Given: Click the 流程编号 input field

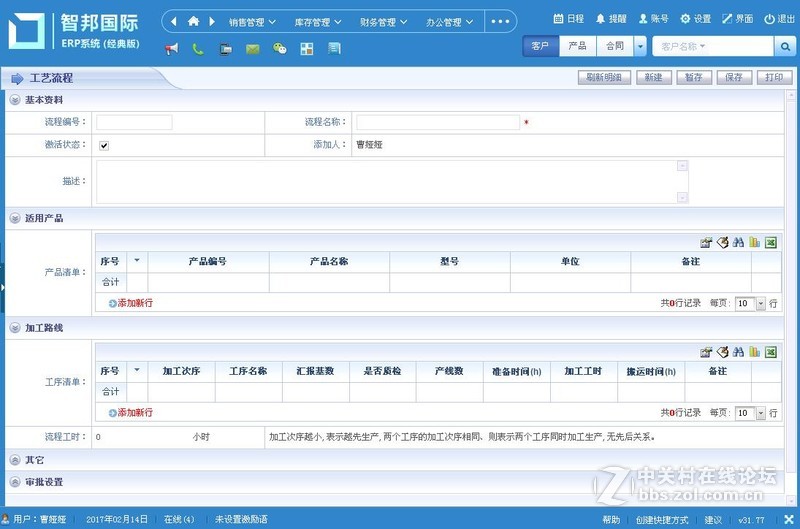Looking at the screenshot, I should coord(134,122).
